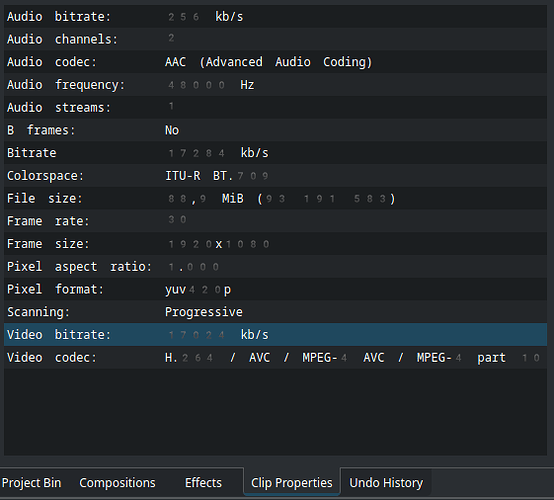The width and height of the screenshot is (554, 500).
Task: Open the Compositions tab
Action: 117,482
